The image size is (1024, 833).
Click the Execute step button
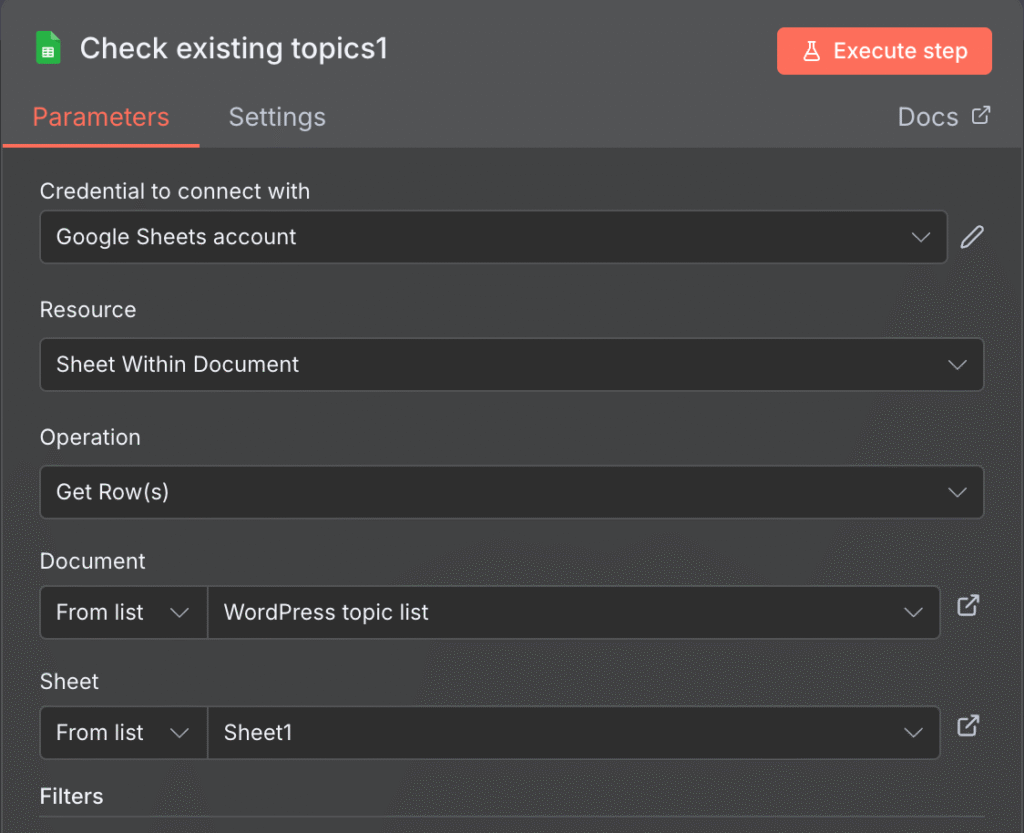[x=884, y=50]
